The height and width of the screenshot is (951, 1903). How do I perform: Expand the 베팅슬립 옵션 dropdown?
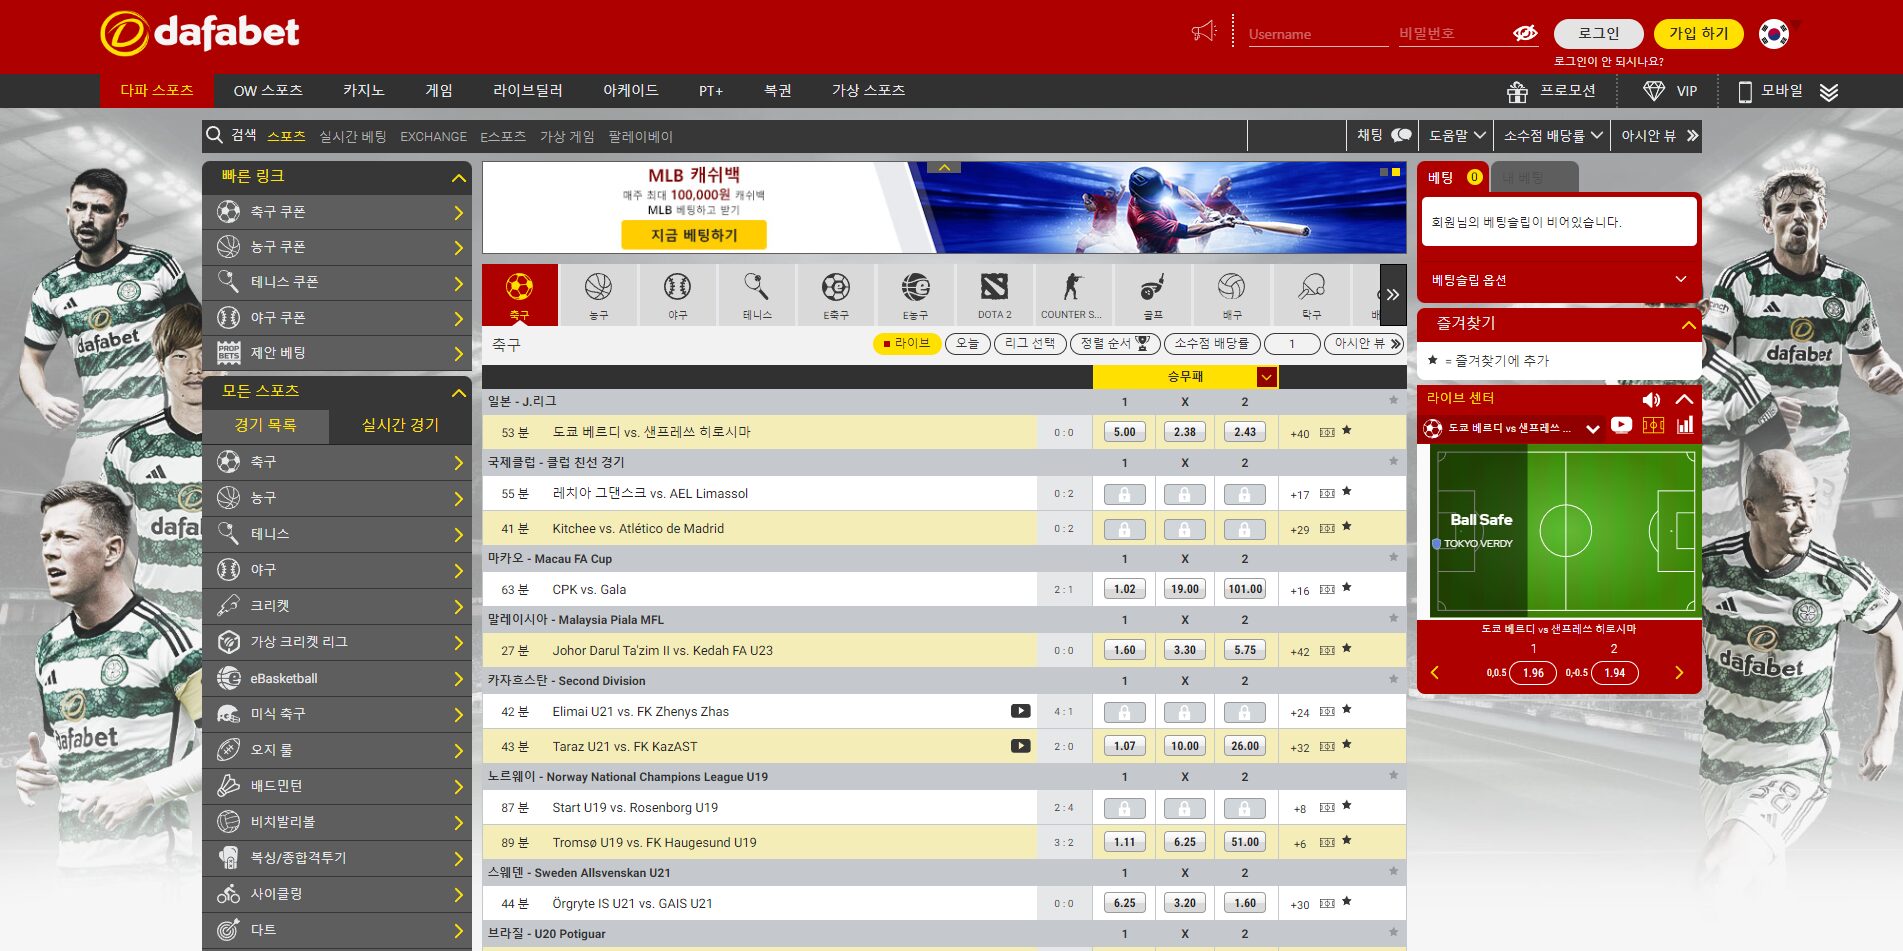pyautogui.click(x=1681, y=280)
